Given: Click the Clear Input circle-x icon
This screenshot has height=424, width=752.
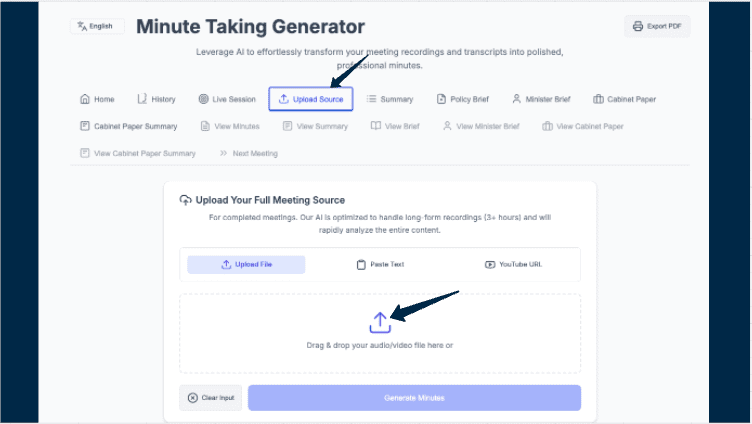Looking at the screenshot, I should click(193, 398).
